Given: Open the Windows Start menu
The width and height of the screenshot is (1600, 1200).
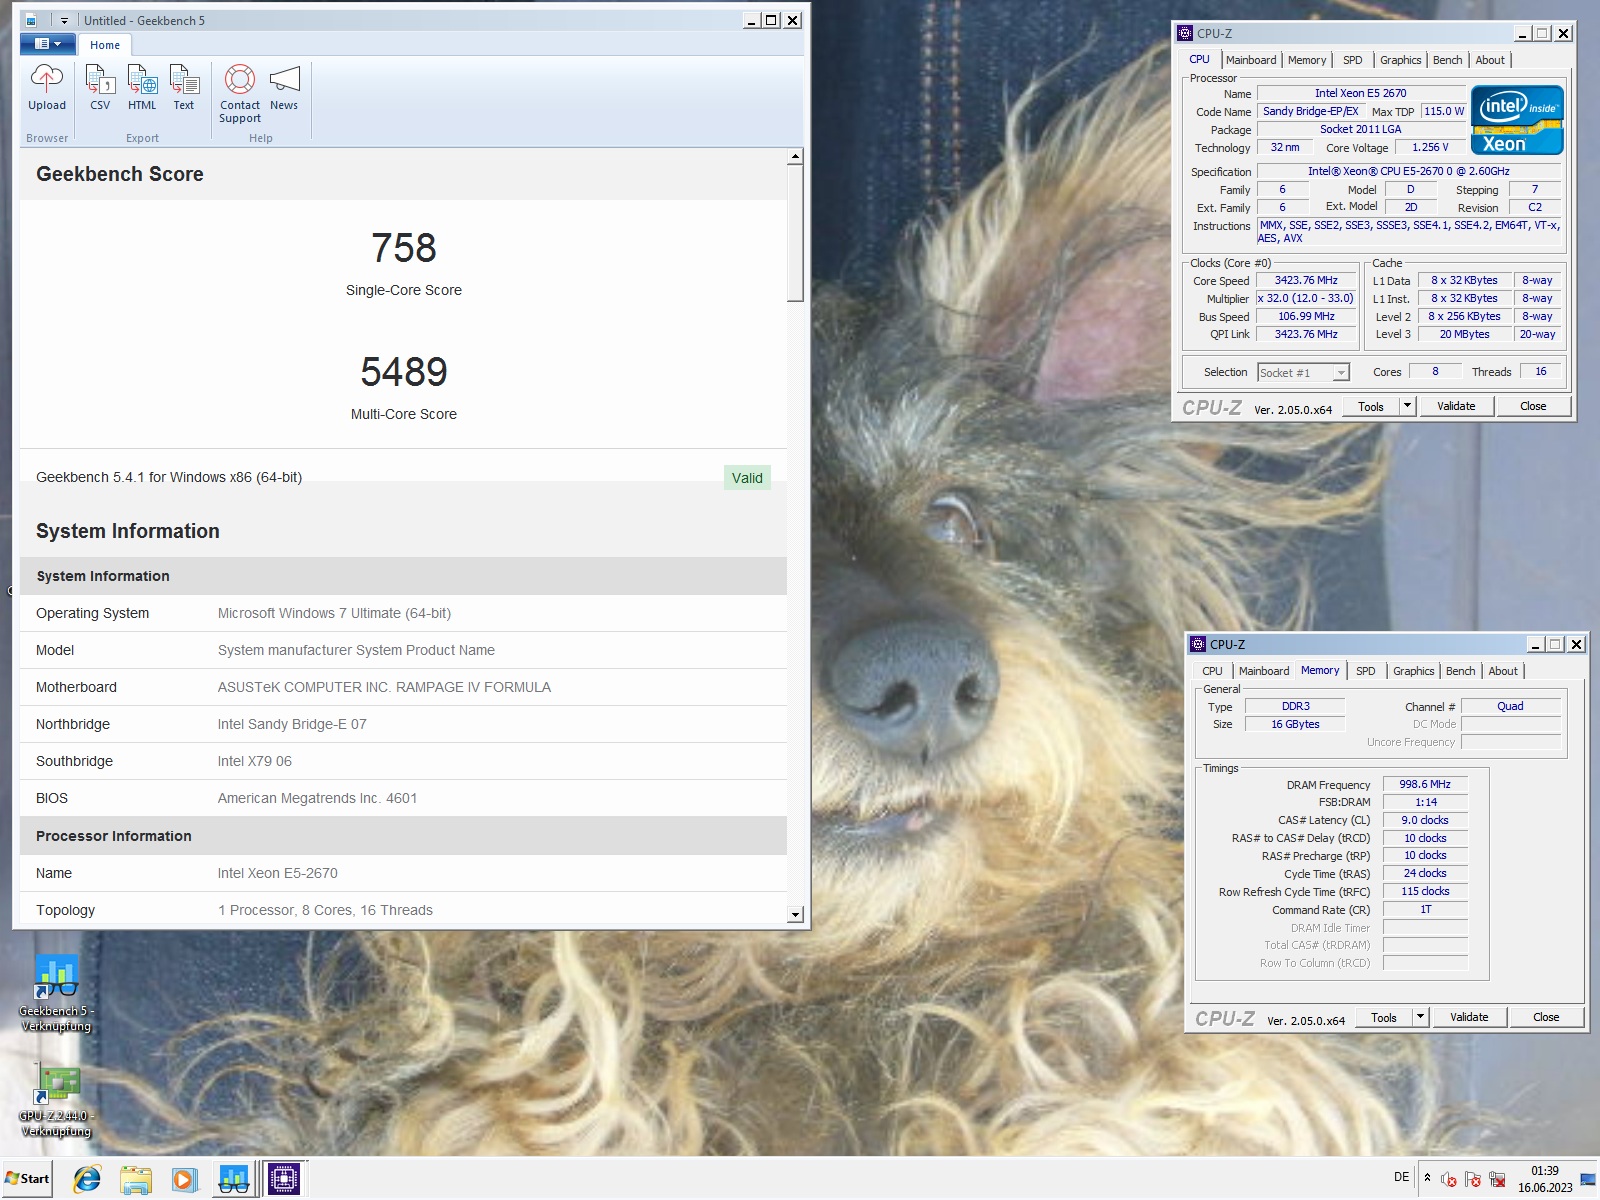Looking at the screenshot, I should pyautogui.click(x=28, y=1179).
